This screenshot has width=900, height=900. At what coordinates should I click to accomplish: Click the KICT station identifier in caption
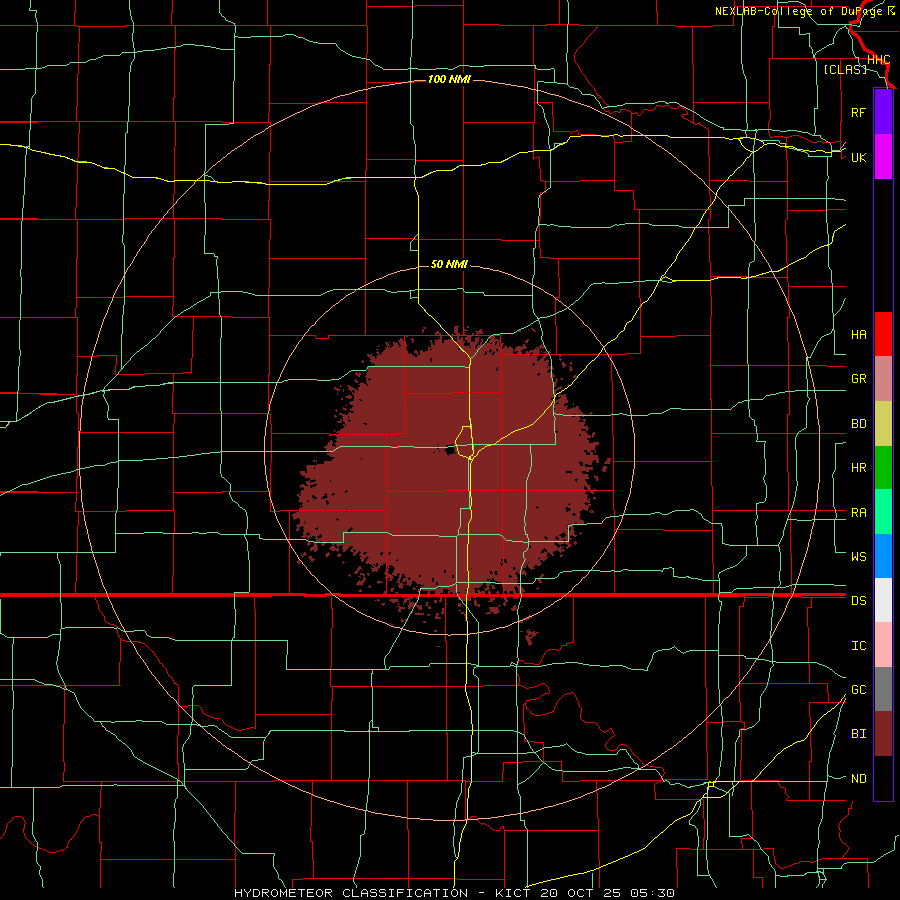point(512,893)
